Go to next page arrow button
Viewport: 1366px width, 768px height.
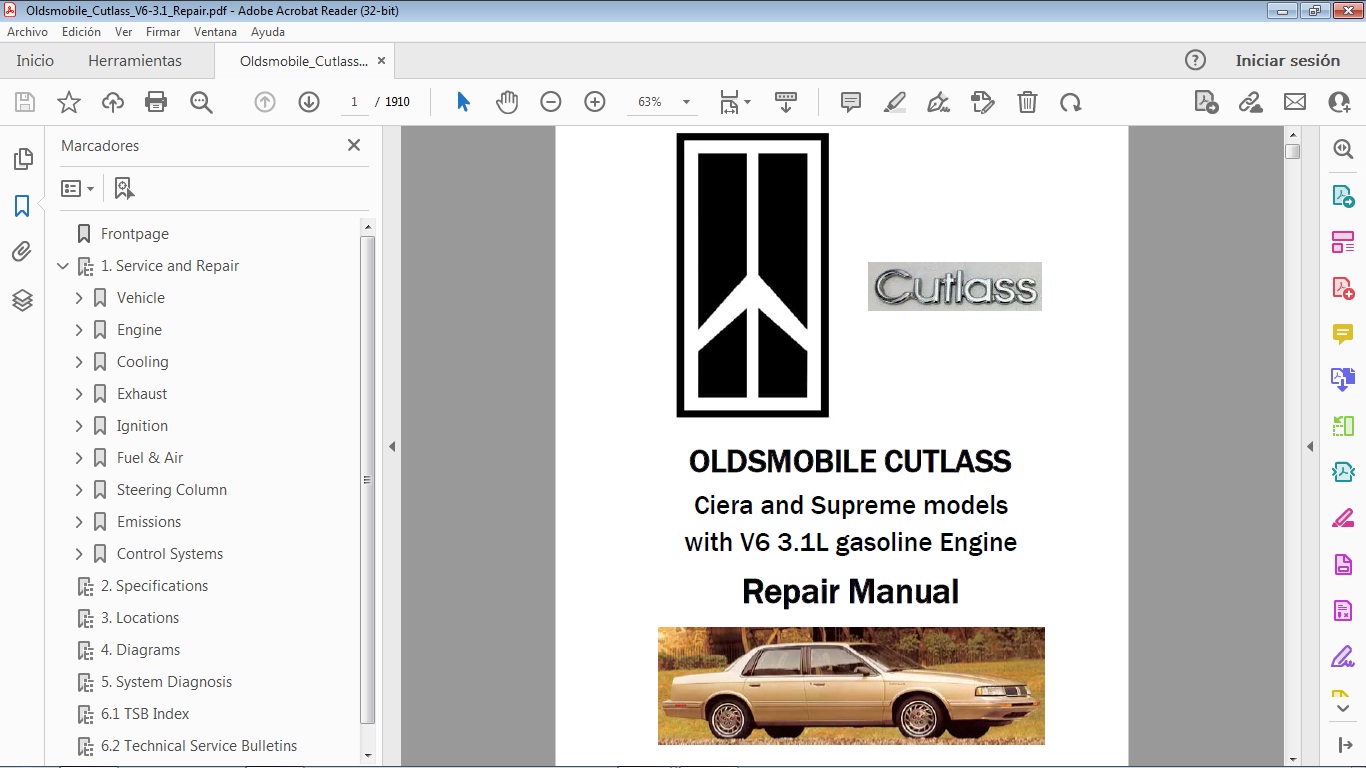pos(309,102)
